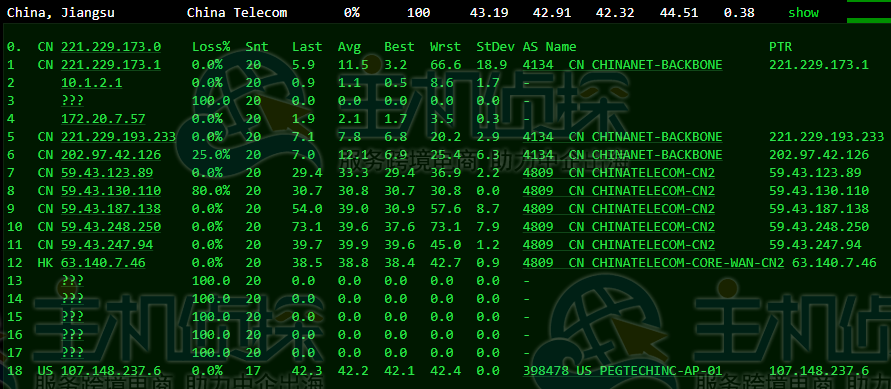This screenshot has height=389, width=891.
Task: Click the CHINATELECOM-CORE-WAN-CN2 AS link
Action: coord(653,263)
